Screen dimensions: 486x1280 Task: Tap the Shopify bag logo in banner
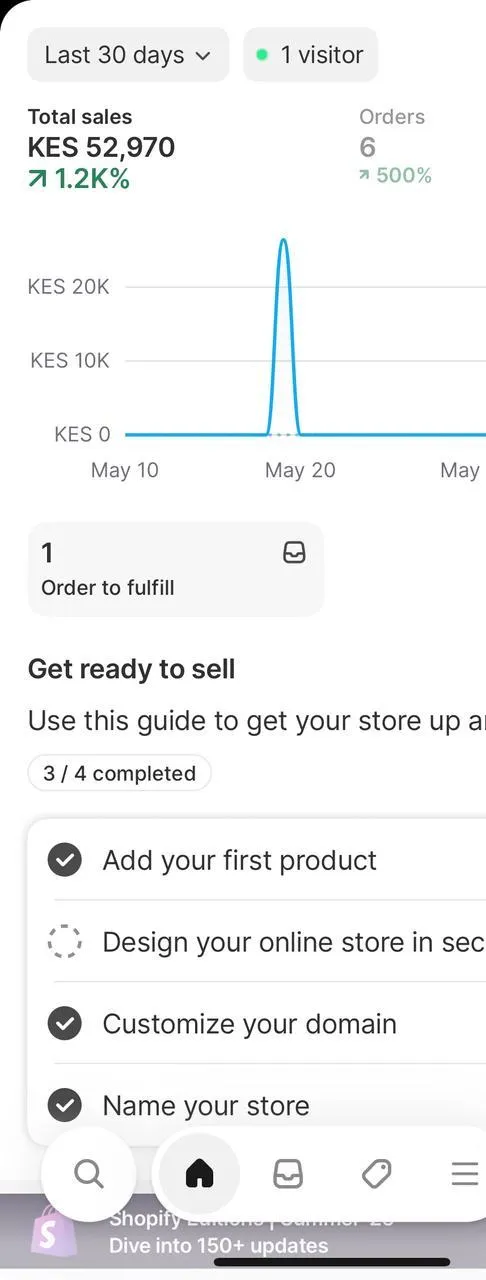[x=53, y=1232]
